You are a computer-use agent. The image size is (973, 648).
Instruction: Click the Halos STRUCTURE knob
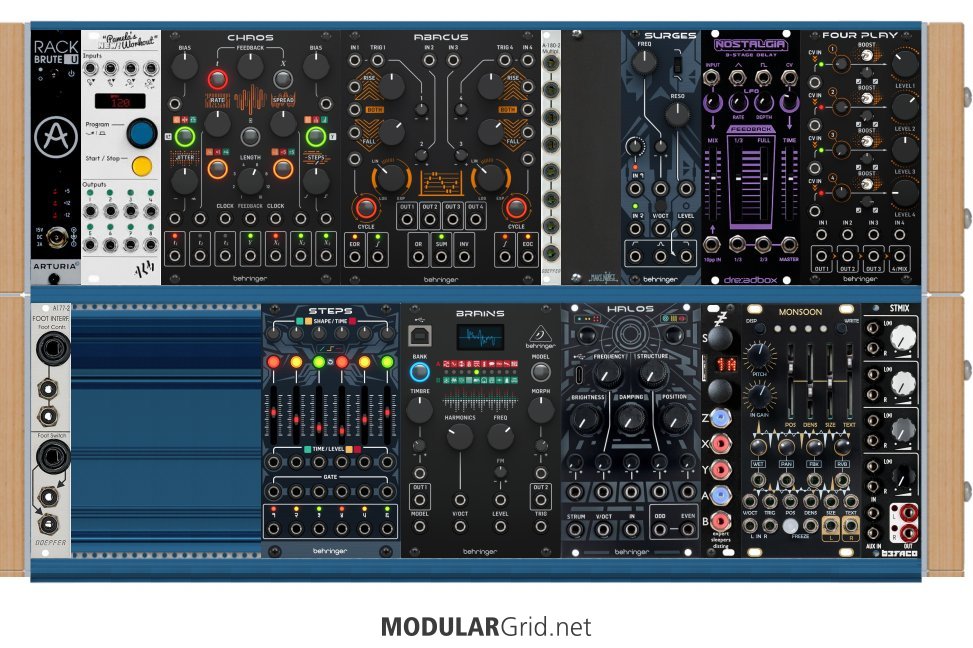click(x=652, y=373)
